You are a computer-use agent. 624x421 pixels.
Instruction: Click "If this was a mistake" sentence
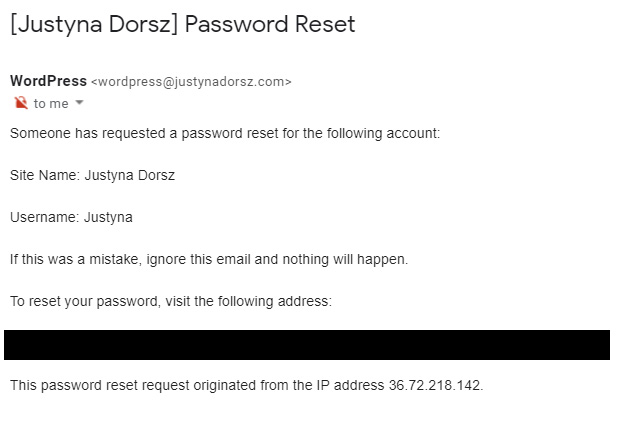click(x=74, y=259)
